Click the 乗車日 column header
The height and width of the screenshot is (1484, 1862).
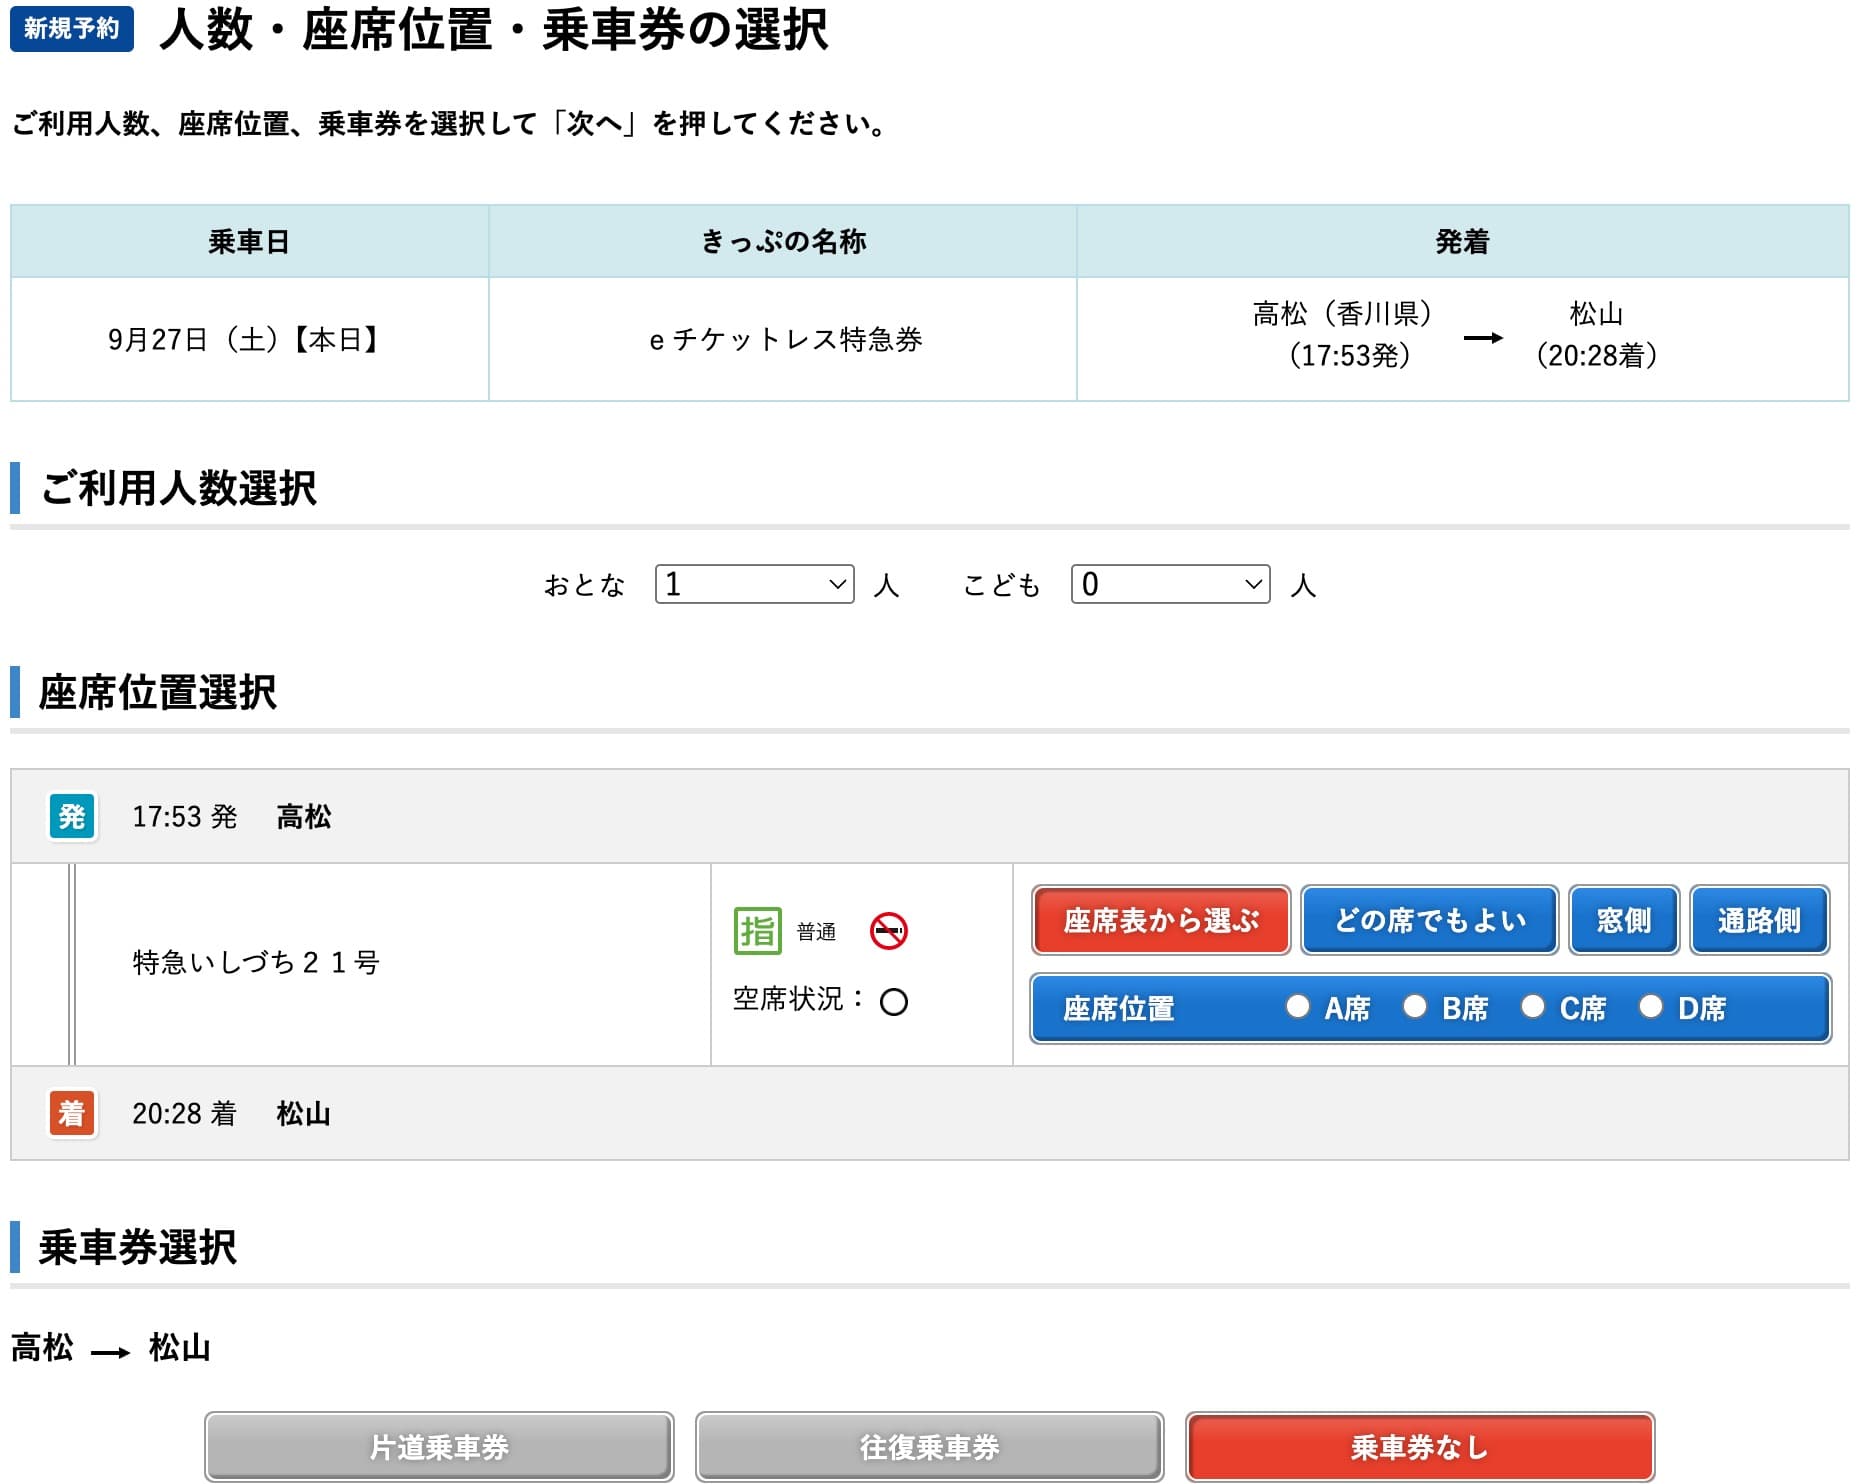(249, 241)
